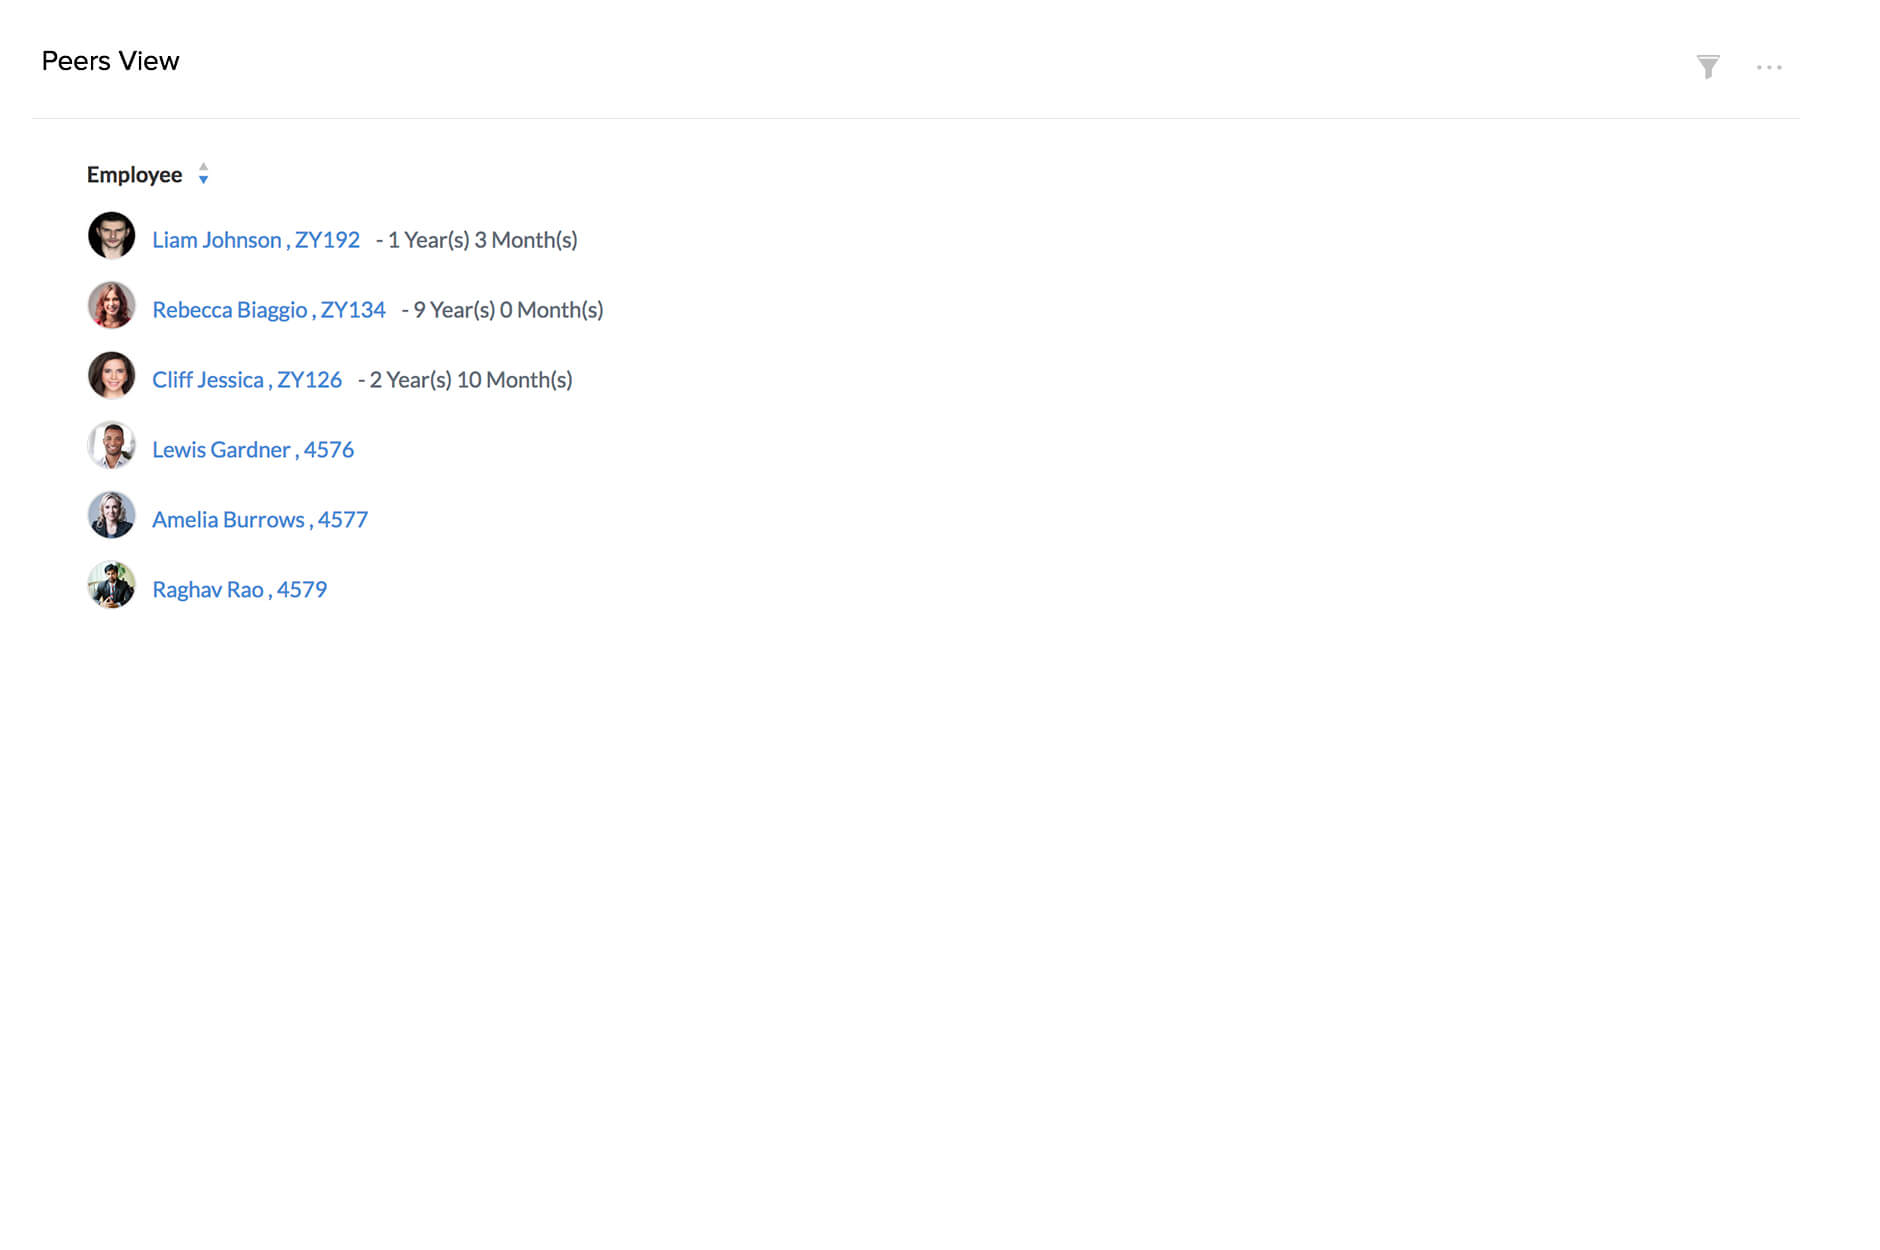The image size is (1880, 1250).
Task: Open the more options ellipsis menu
Action: 1770,67
